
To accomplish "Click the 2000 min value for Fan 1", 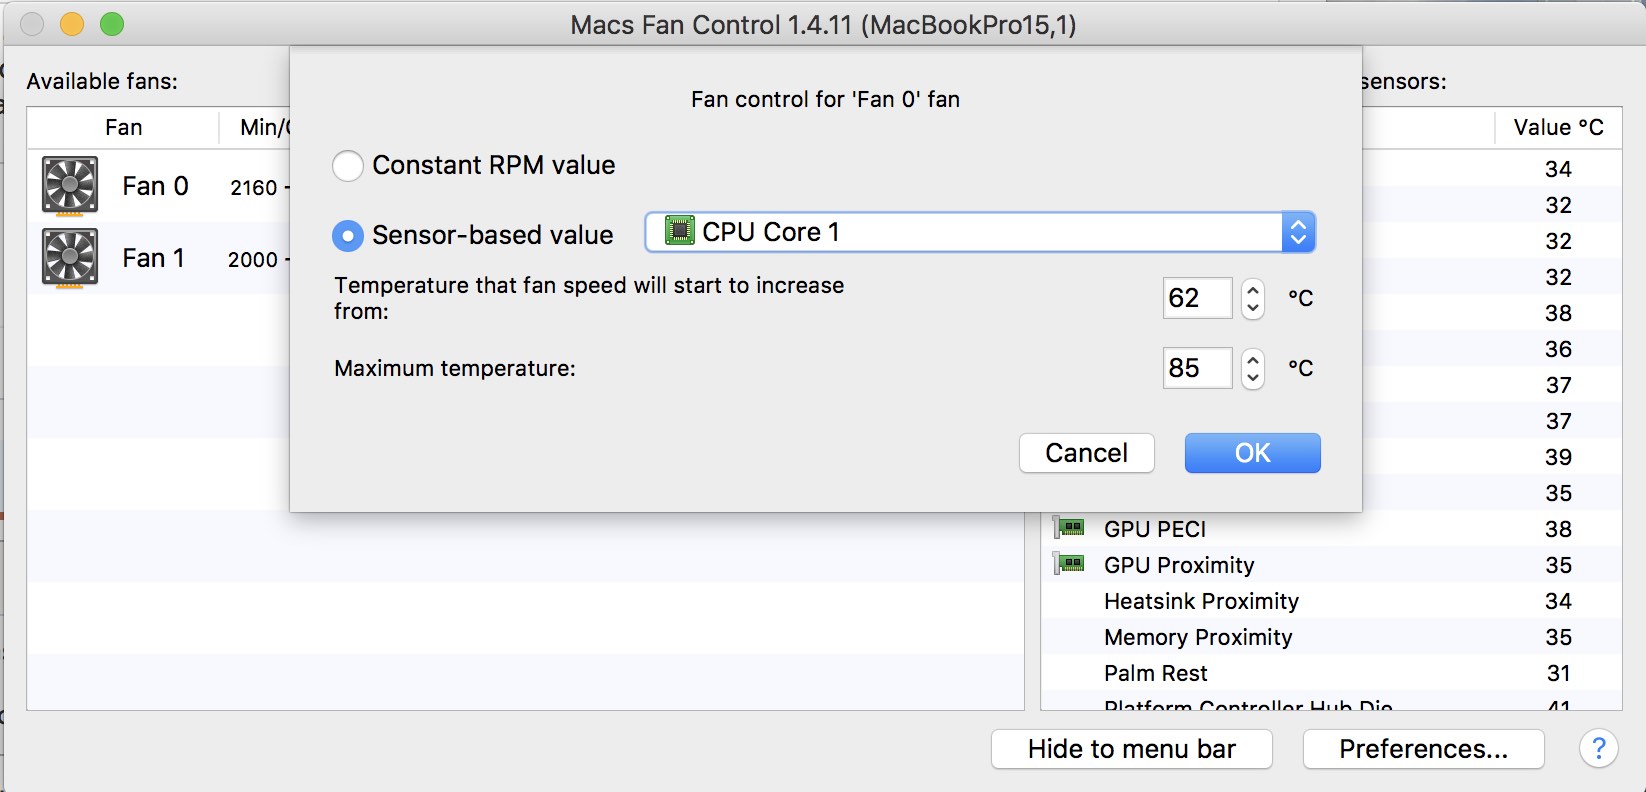I will point(253,260).
